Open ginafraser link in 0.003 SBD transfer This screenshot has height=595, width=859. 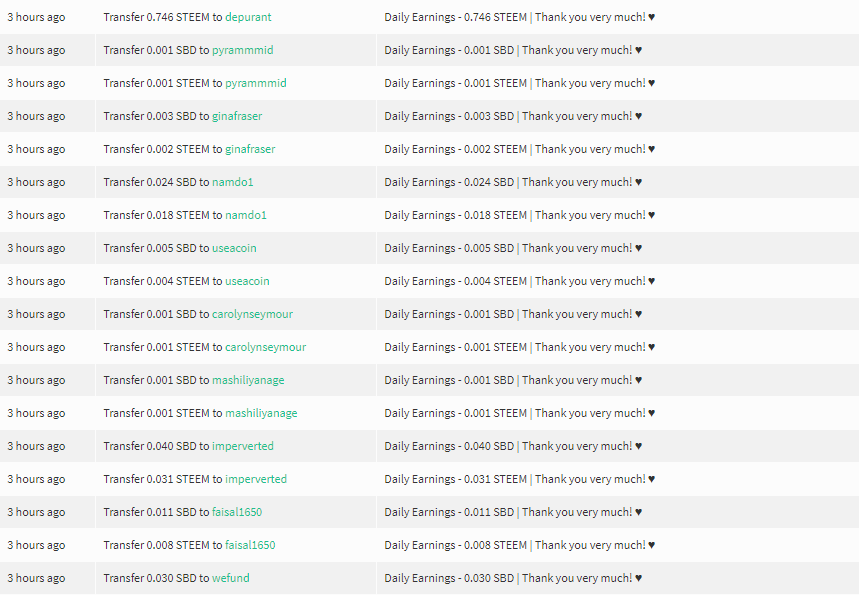tap(237, 116)
